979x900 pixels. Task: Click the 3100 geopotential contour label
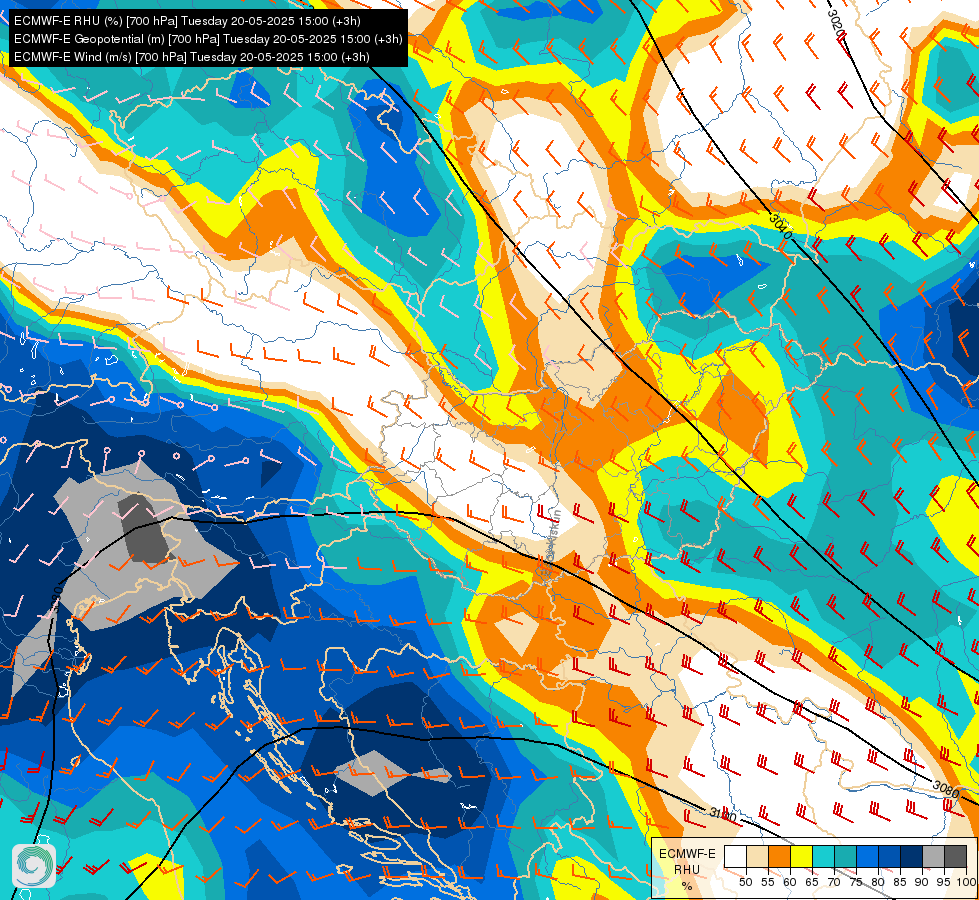pyautogui.click(x=722, y=814)
